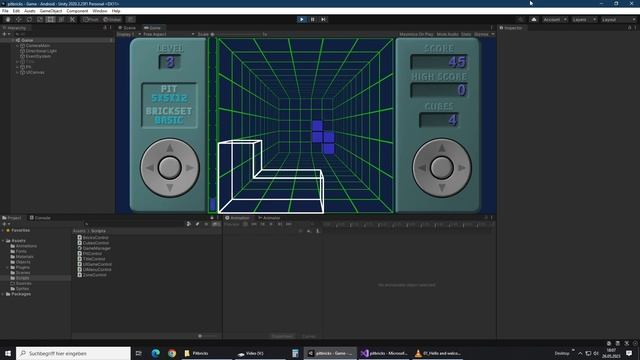Select the Scale tool
Image resolution: width=640 pixels, height=360 pixels.
pos(40,19)
